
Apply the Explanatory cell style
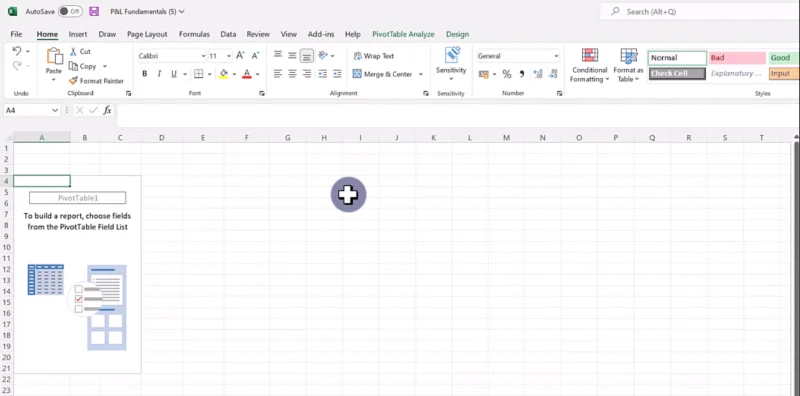(x=737, y=73)
